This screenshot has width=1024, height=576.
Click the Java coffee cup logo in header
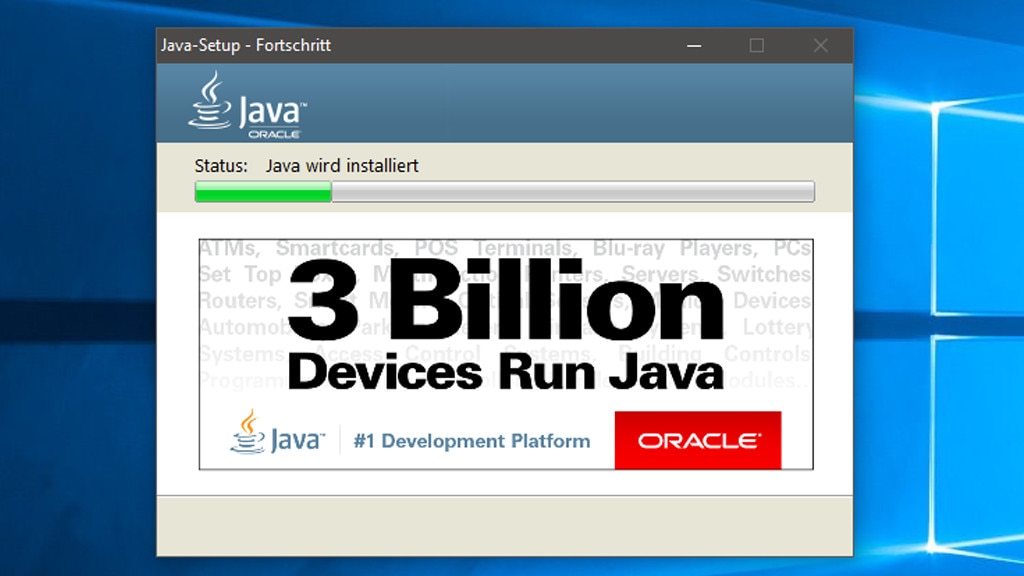coord(211,102)
